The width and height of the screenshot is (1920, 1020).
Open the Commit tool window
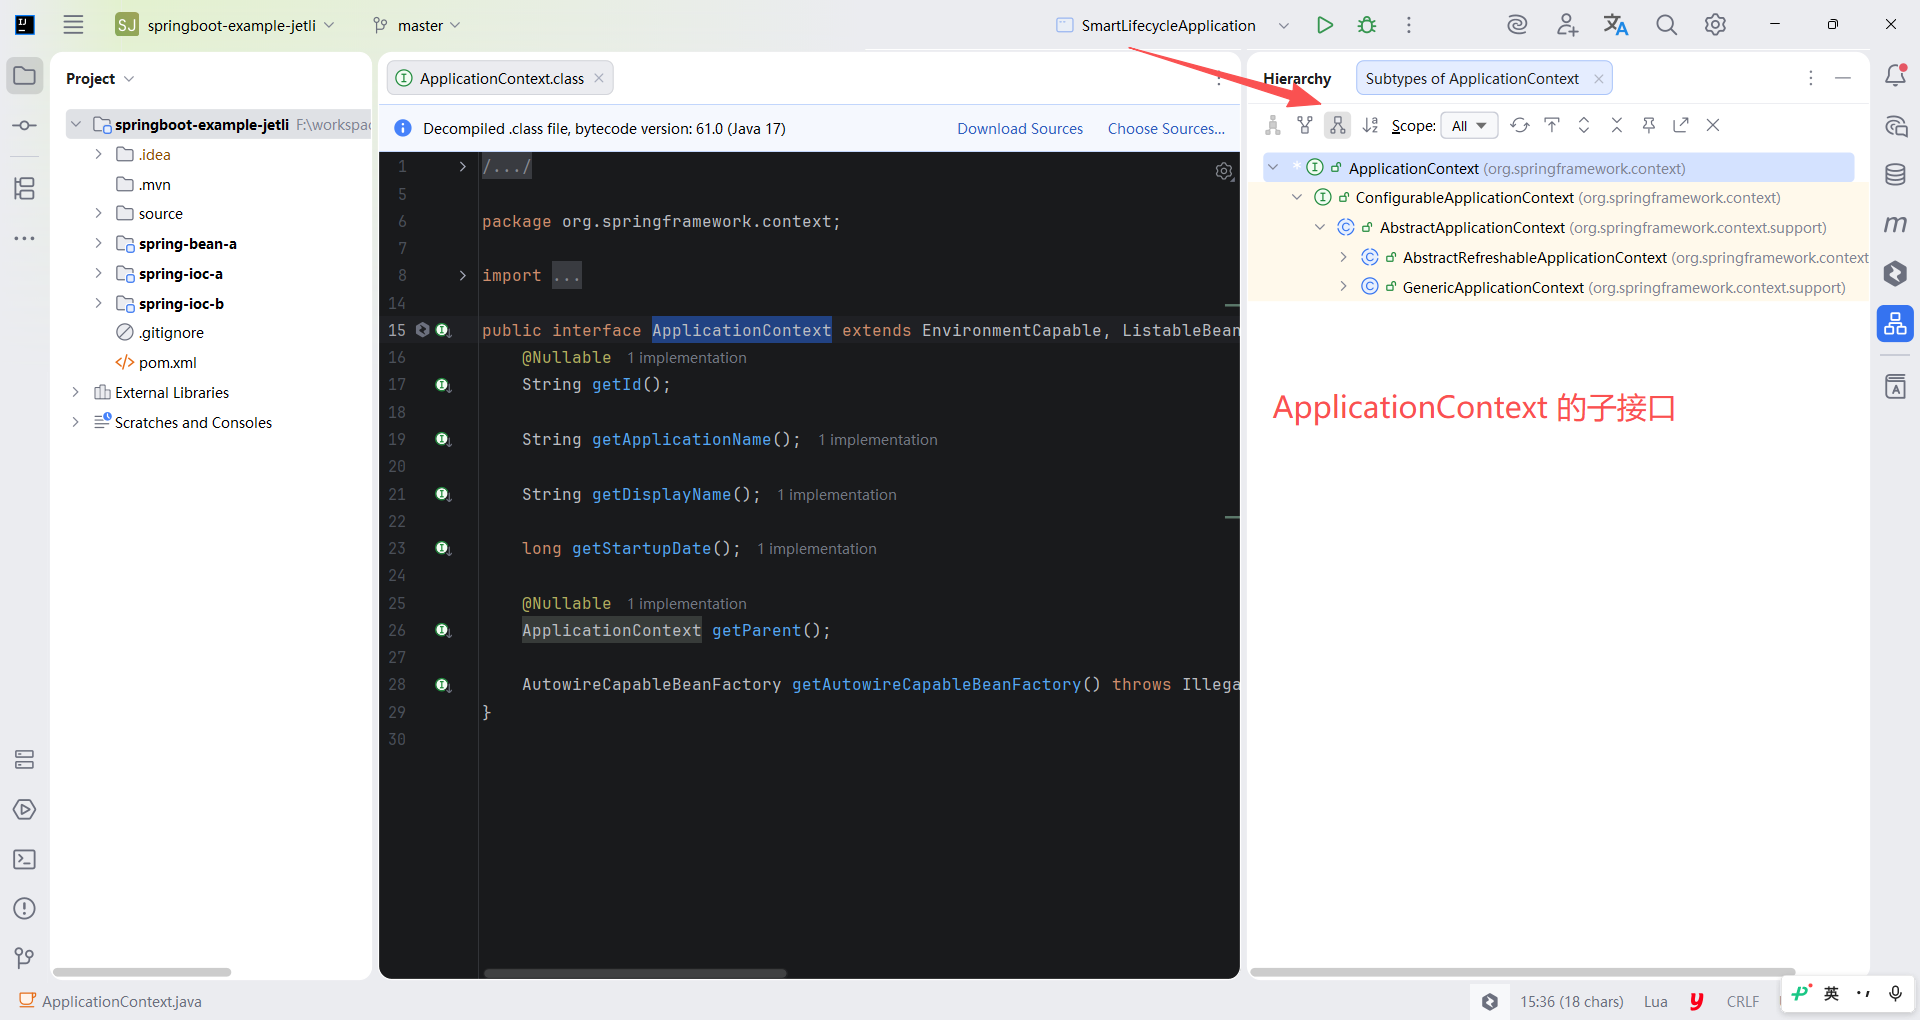tap(25, 126)
